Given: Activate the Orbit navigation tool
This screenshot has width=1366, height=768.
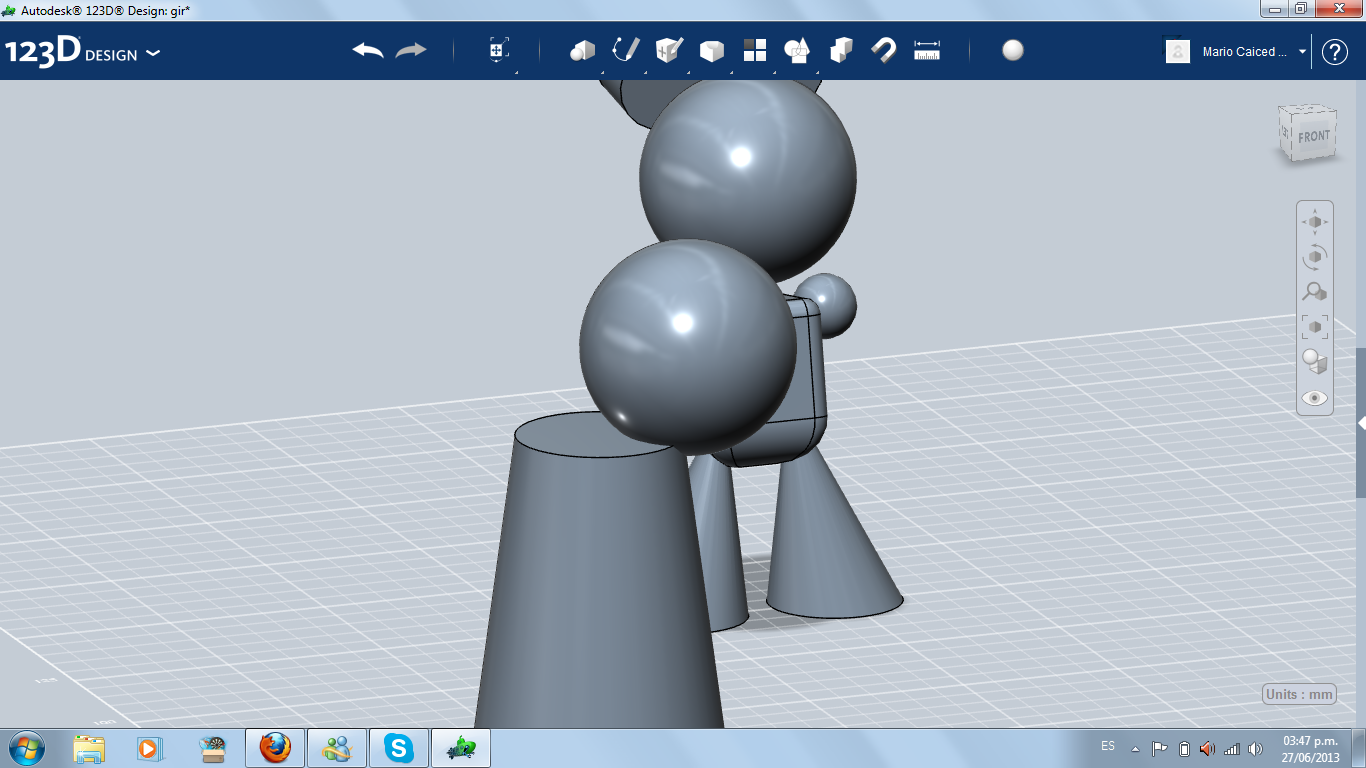Looking at the screenshot, I should [x=1315, y=257].
